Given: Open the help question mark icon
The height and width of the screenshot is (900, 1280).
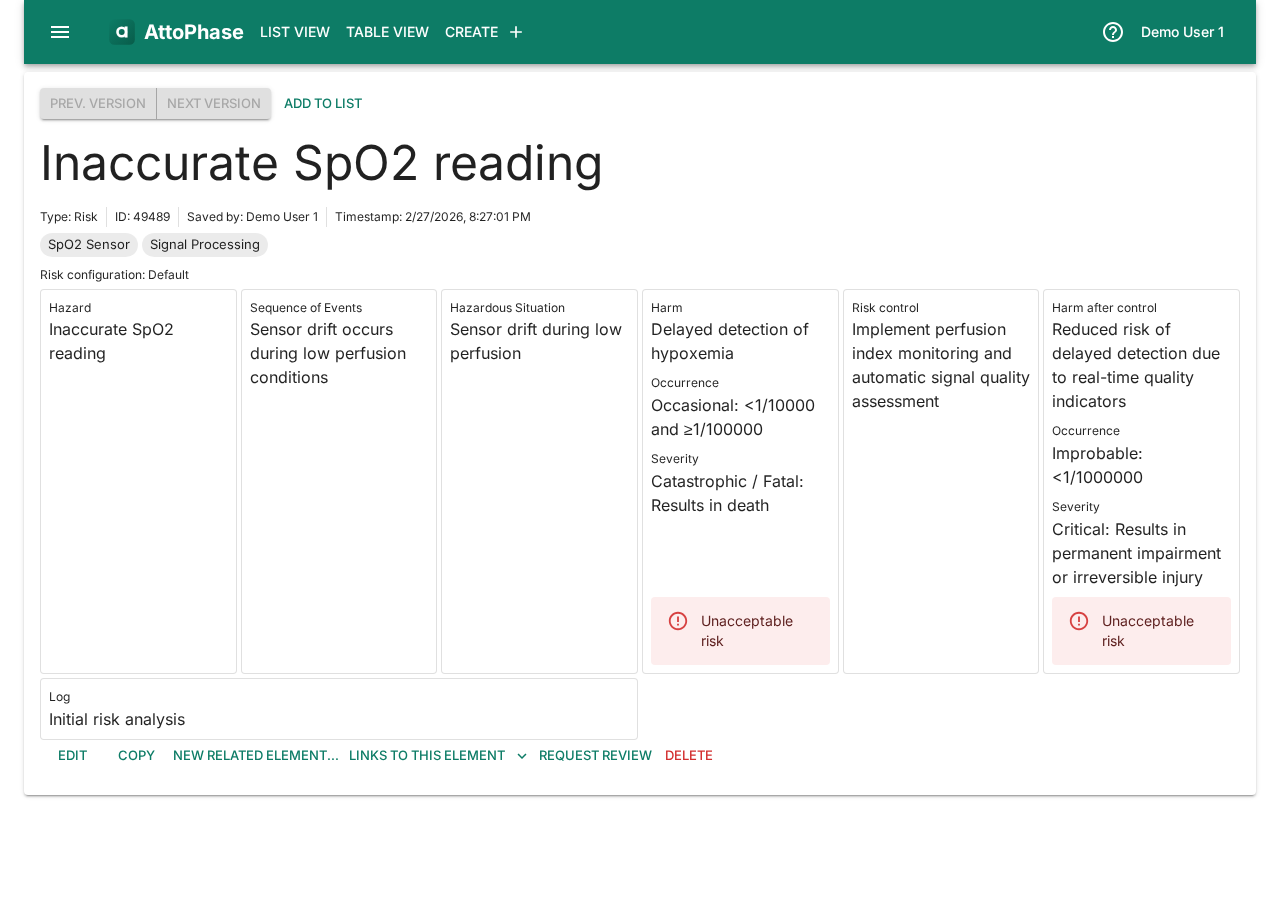Looking at the screenshot, I should click(1113, 32).
